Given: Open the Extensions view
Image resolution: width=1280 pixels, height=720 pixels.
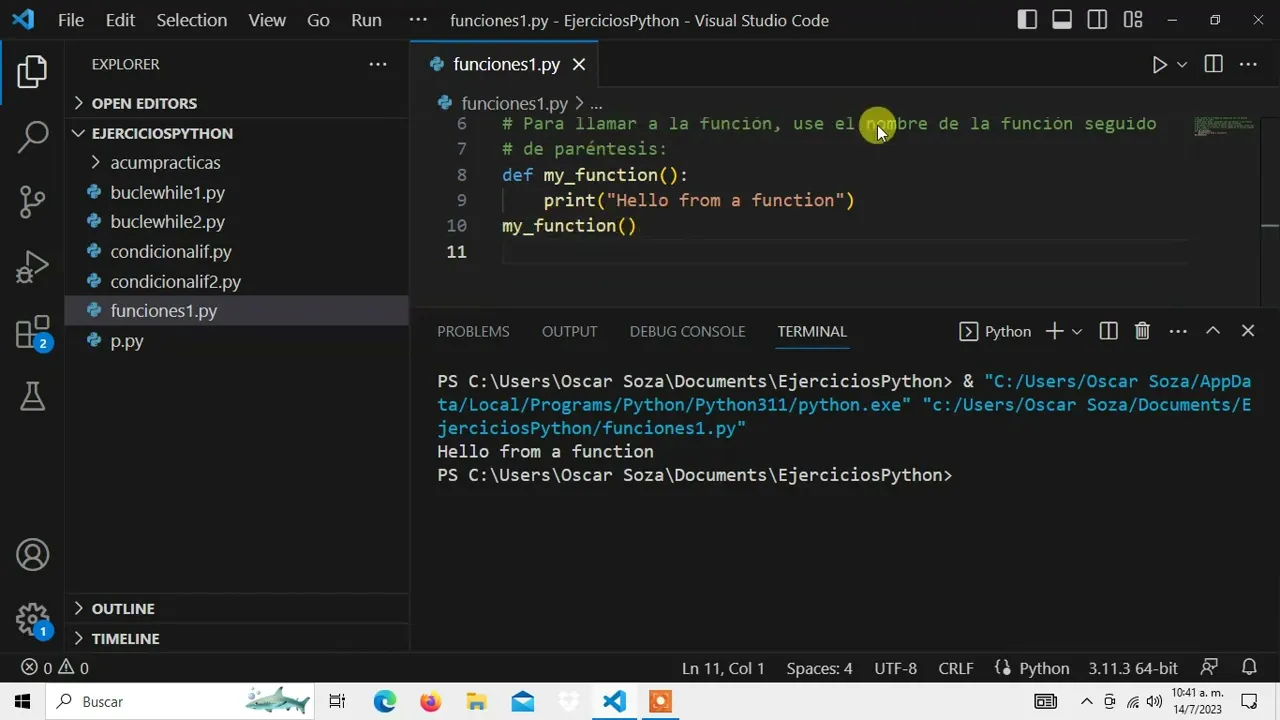Looking at the screenshot, I should pos(32,332).
